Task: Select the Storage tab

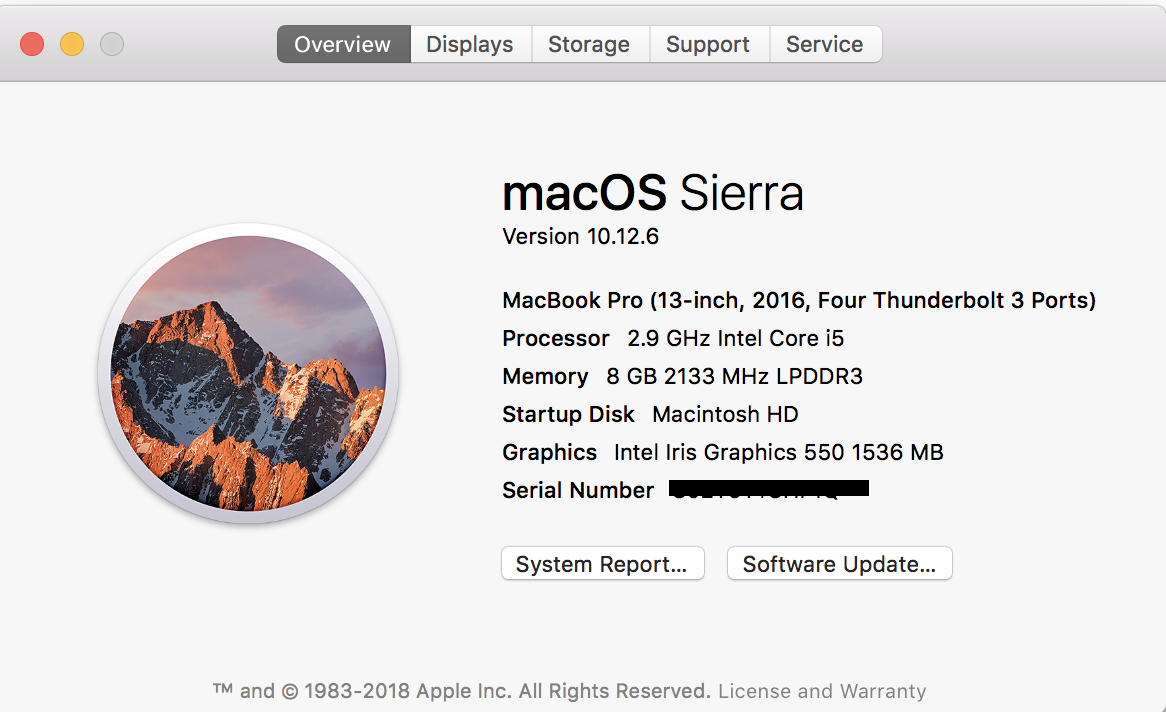Action: pos(588,45)
